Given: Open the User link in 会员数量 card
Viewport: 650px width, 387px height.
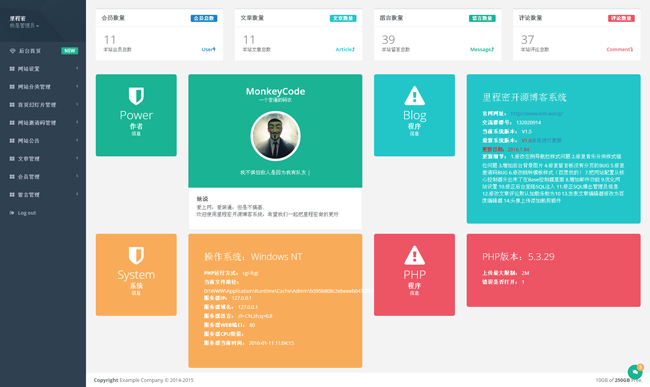Looking at the screenshot, I should point(209,49).
